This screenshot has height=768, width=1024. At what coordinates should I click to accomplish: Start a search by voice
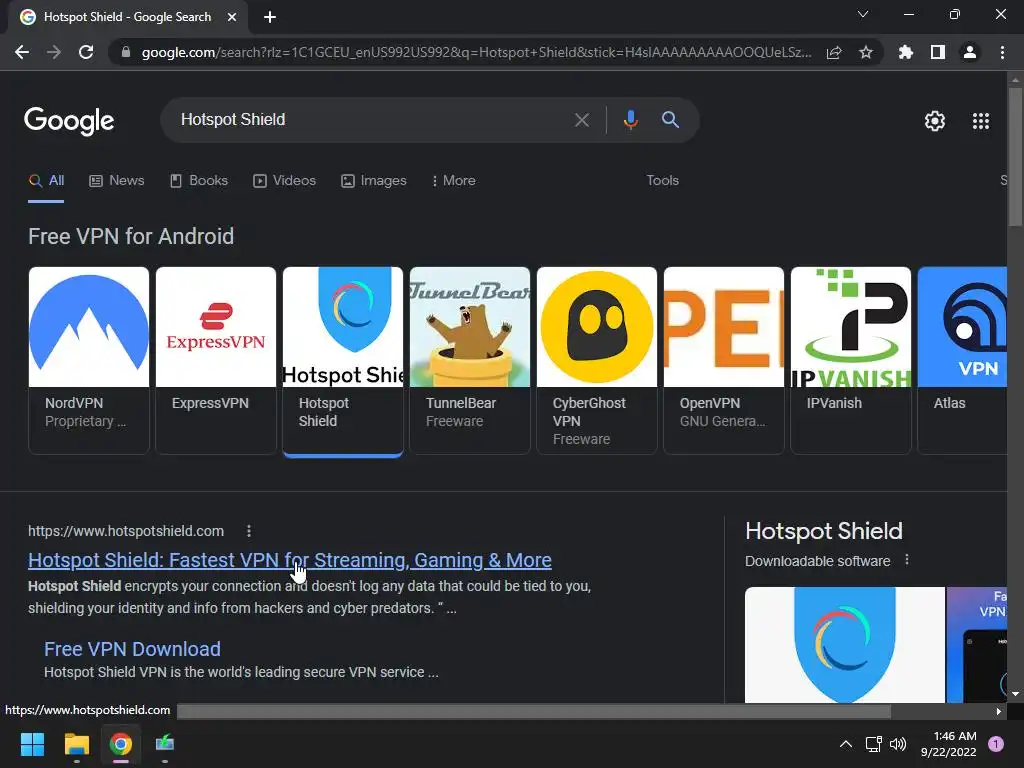(630, 120)
